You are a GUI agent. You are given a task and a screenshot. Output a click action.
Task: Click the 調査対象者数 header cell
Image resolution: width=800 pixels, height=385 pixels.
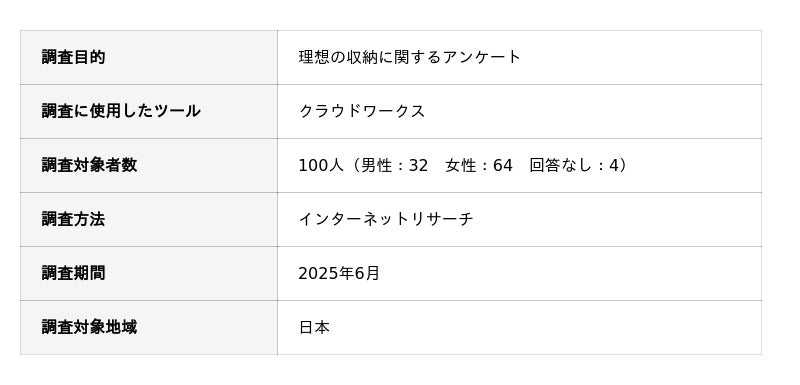pos(148,165)
